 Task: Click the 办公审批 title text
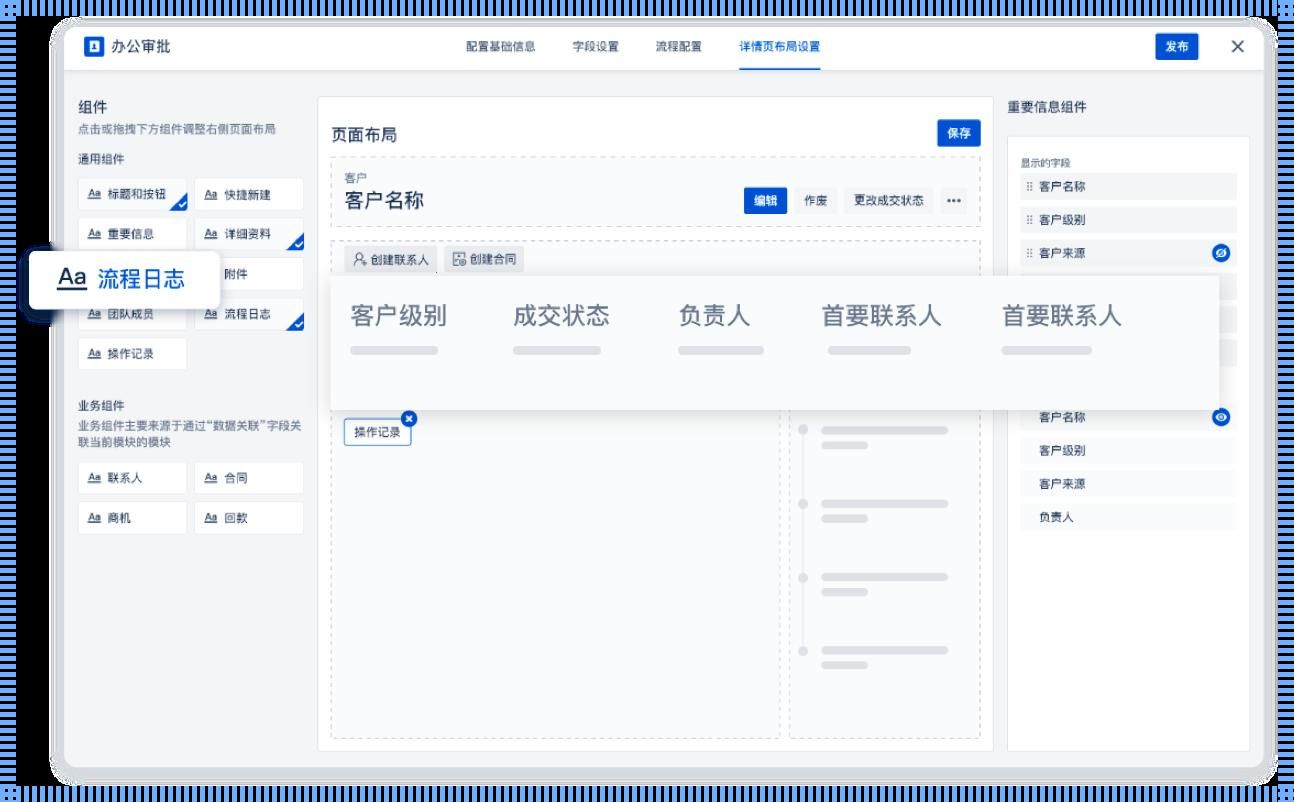[x=141, y=46]
